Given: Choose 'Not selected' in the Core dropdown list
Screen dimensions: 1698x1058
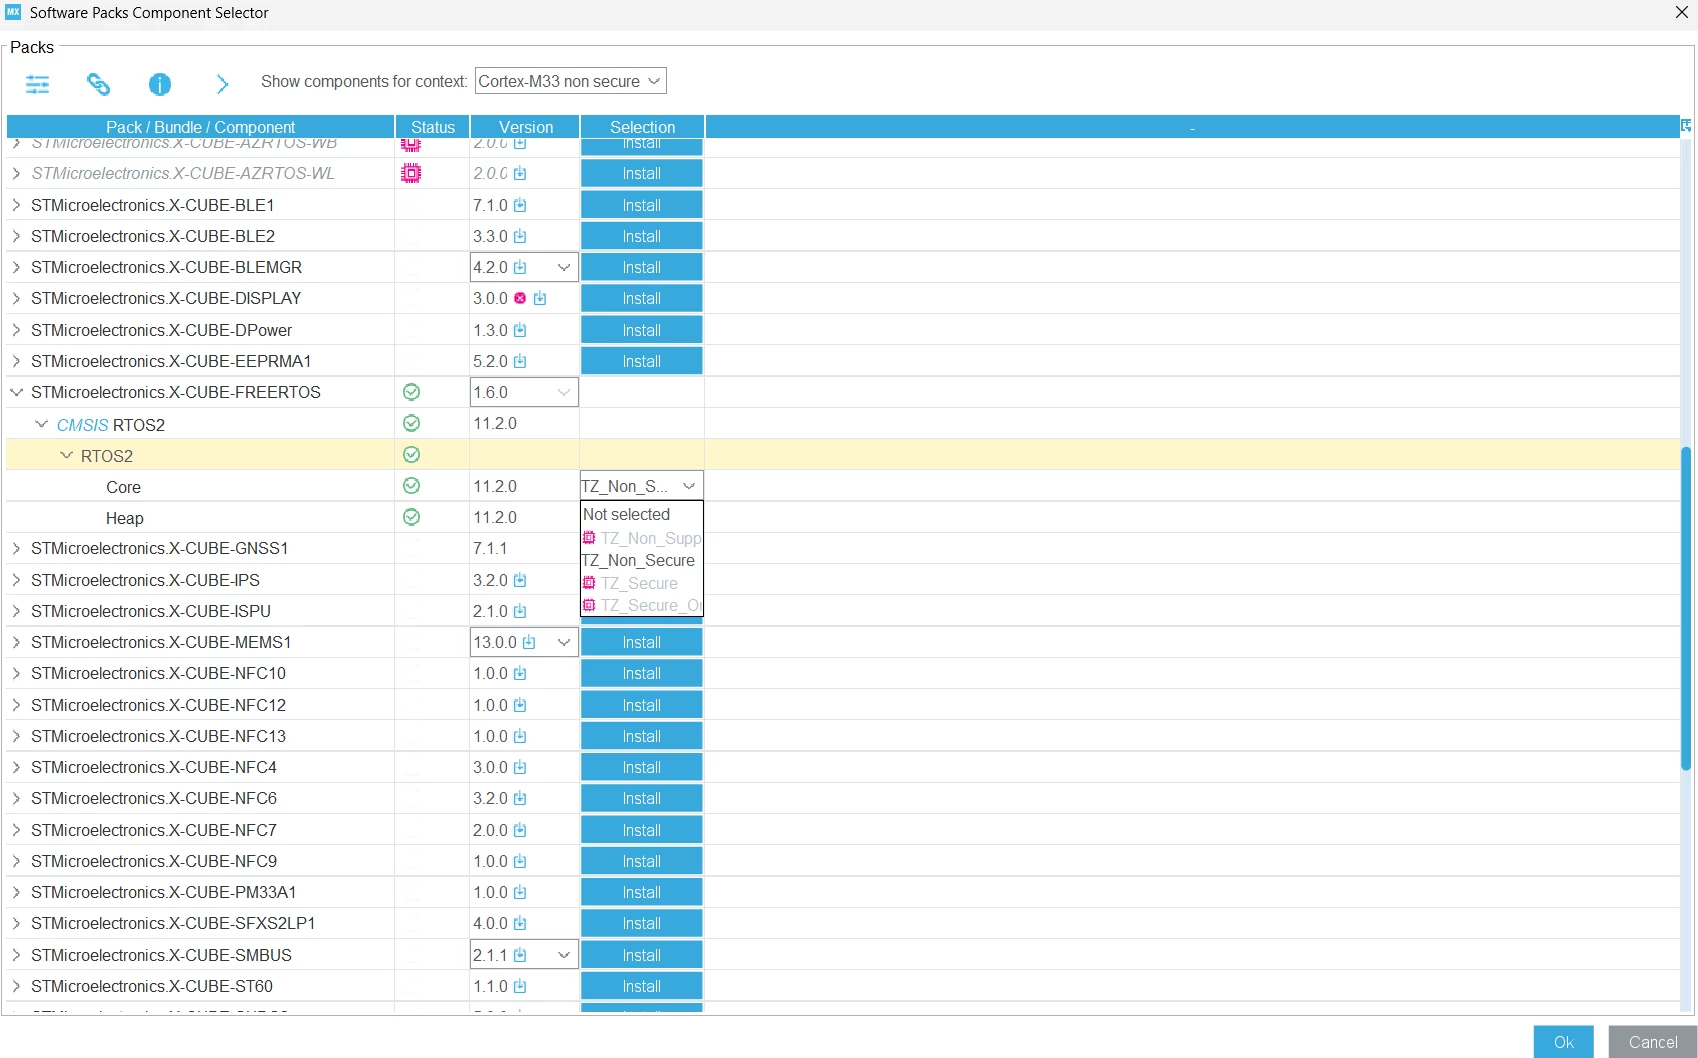Looking at the screenshot, I should tap(627, 514).
